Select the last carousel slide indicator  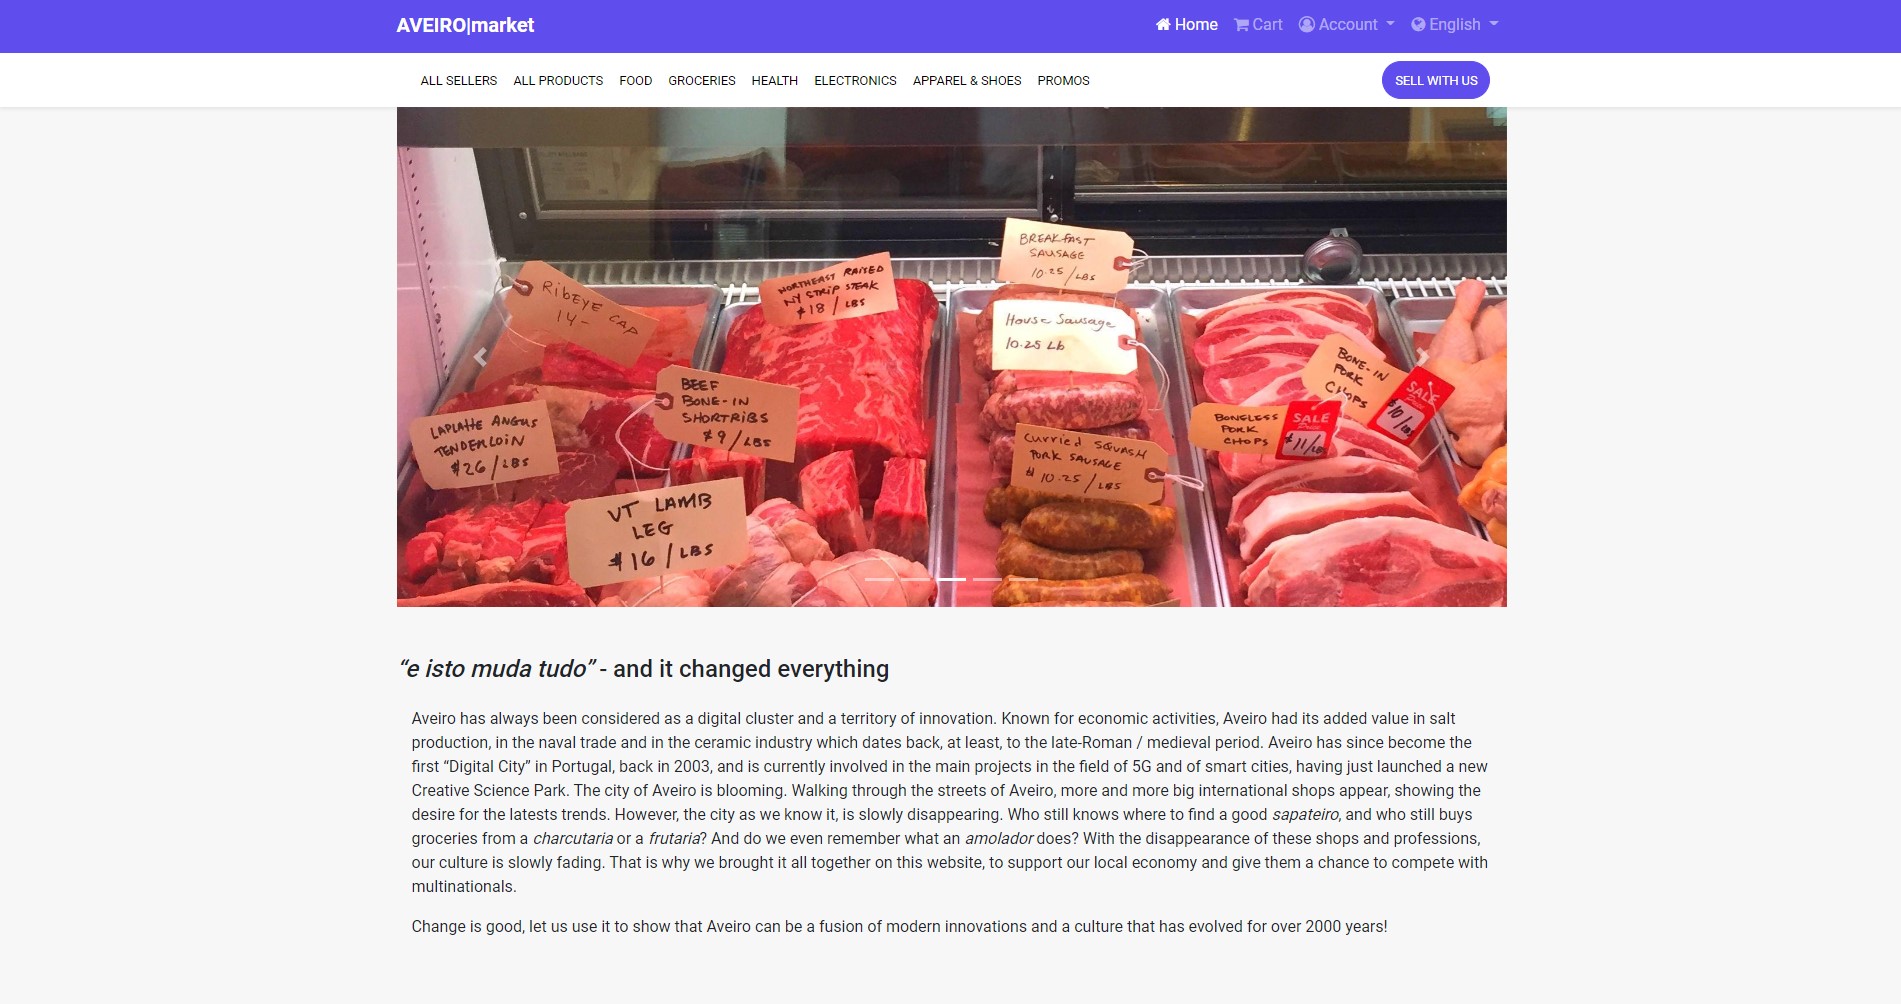pyautogui.click(x=1023, y=579)
